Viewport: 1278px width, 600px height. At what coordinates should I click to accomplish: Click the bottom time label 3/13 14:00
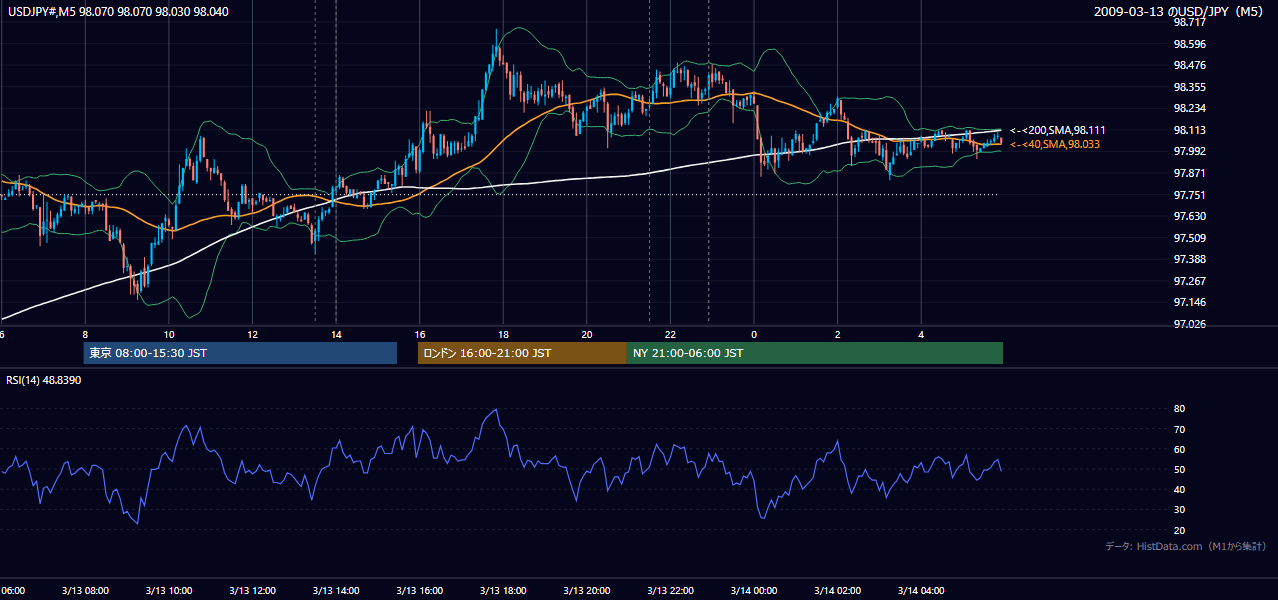coord(336,591)
